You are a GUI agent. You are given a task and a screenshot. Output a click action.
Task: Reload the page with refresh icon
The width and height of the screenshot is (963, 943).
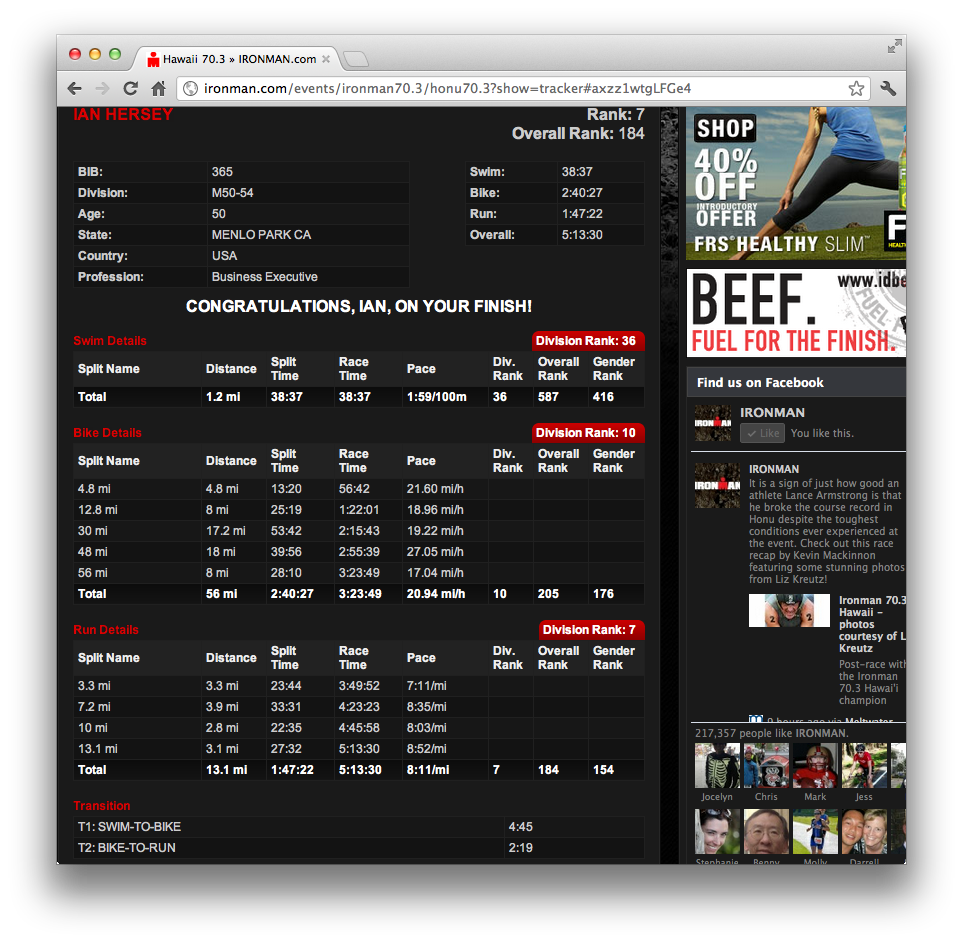point(130,88)
